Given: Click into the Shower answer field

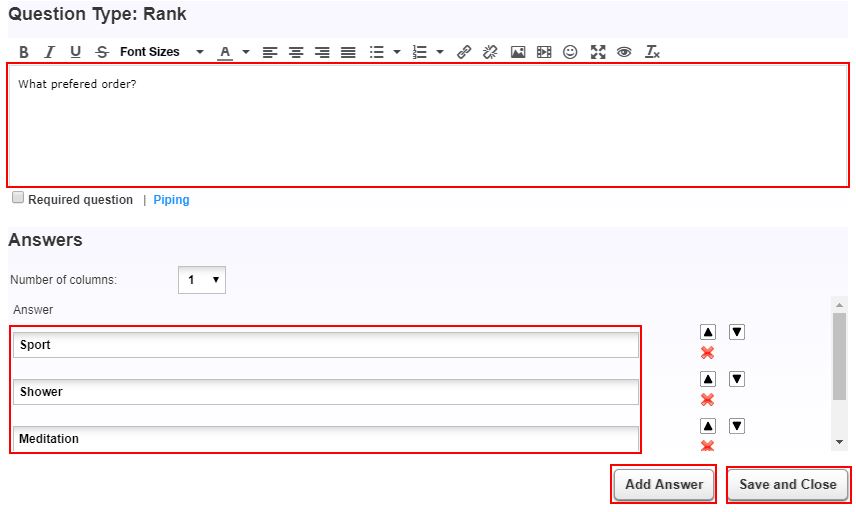Looking at the screenshot, I should click(326, 392).
